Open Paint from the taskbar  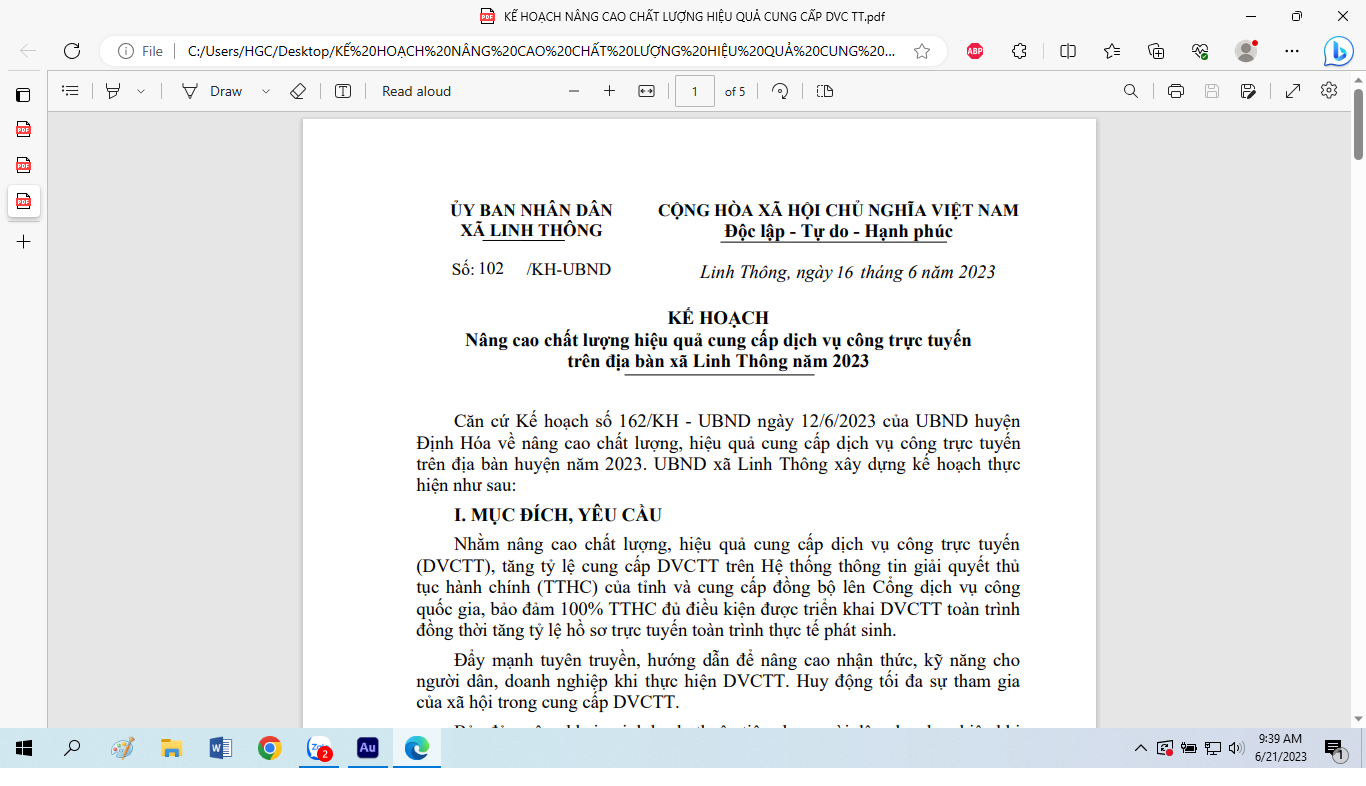pos(122,748)
